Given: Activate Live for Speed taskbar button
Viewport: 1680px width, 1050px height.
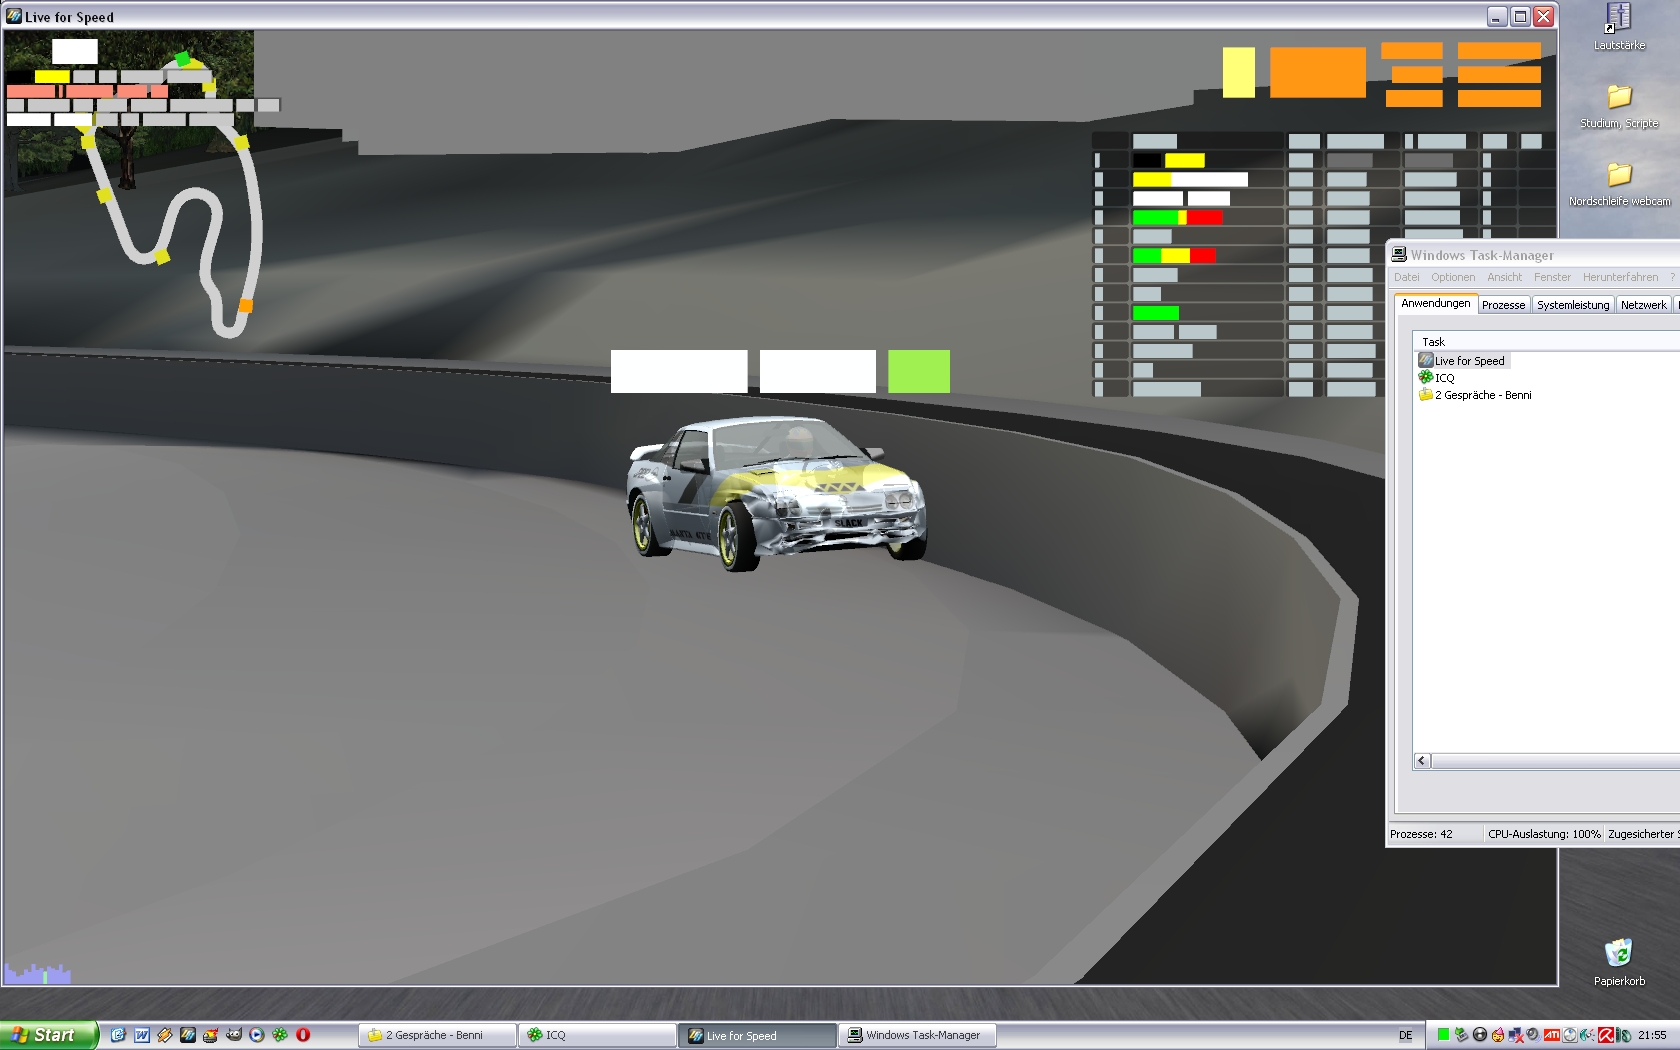Looking at the screenshot, I should click(757, 1035).
